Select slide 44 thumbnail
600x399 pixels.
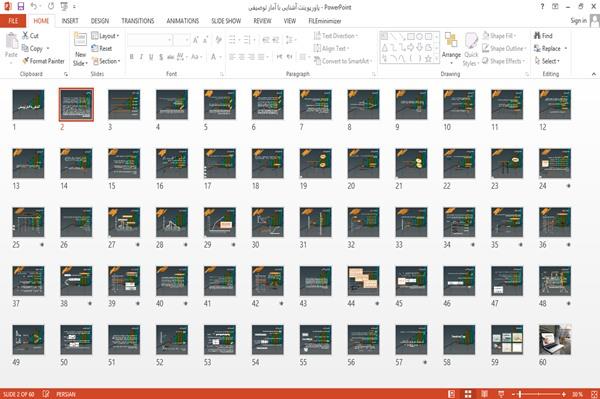pyautogui.click(x=363, y=281)
